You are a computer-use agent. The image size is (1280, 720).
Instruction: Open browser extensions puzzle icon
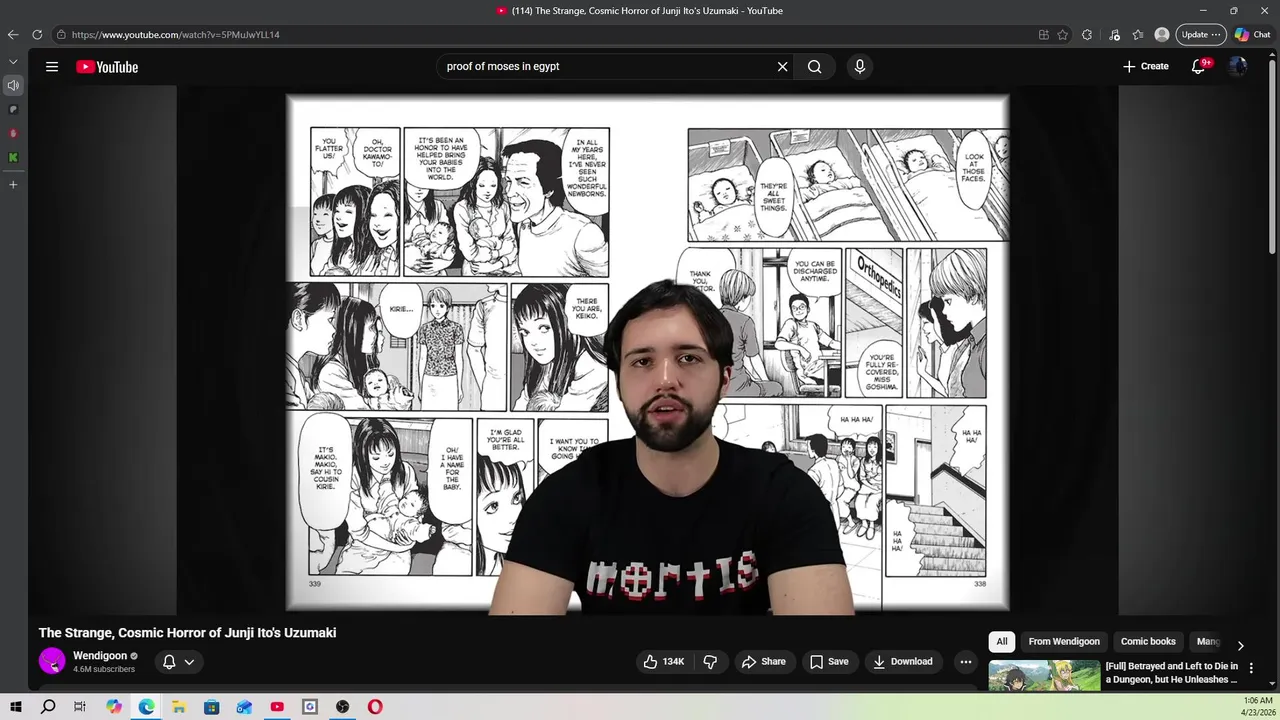pyautogui.click(x=1087, y=35)
